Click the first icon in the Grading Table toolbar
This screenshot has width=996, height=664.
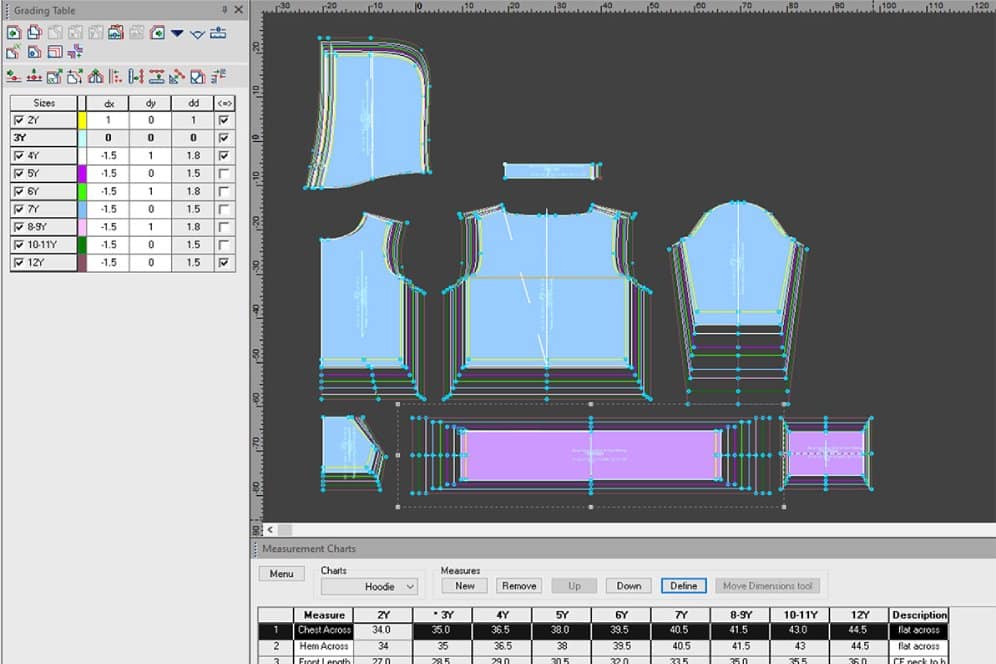14,33
